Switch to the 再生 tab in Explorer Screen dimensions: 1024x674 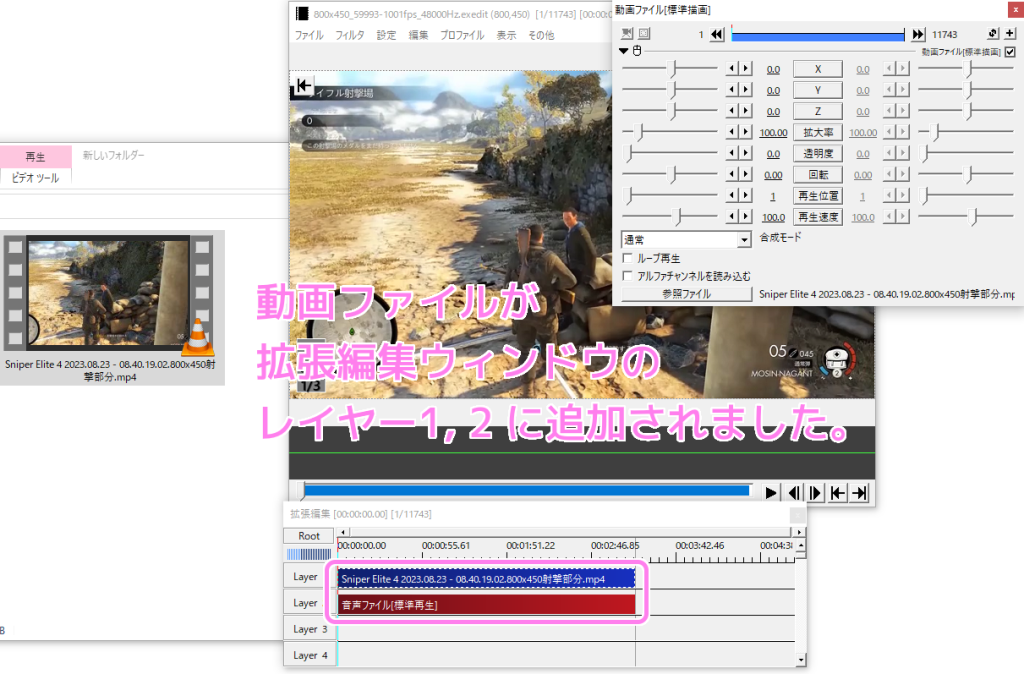coord(35,157)
